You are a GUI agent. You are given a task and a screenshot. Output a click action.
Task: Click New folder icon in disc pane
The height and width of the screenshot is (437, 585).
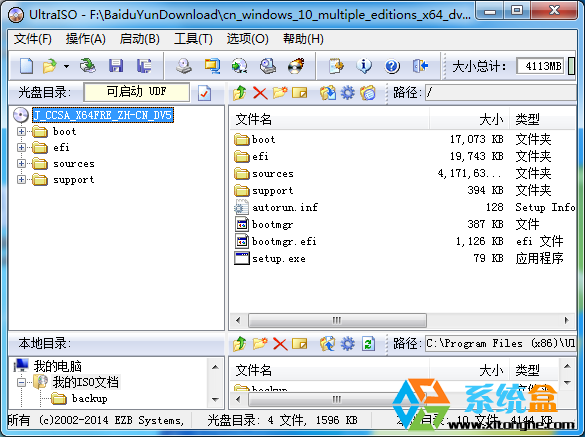[280, 92]
